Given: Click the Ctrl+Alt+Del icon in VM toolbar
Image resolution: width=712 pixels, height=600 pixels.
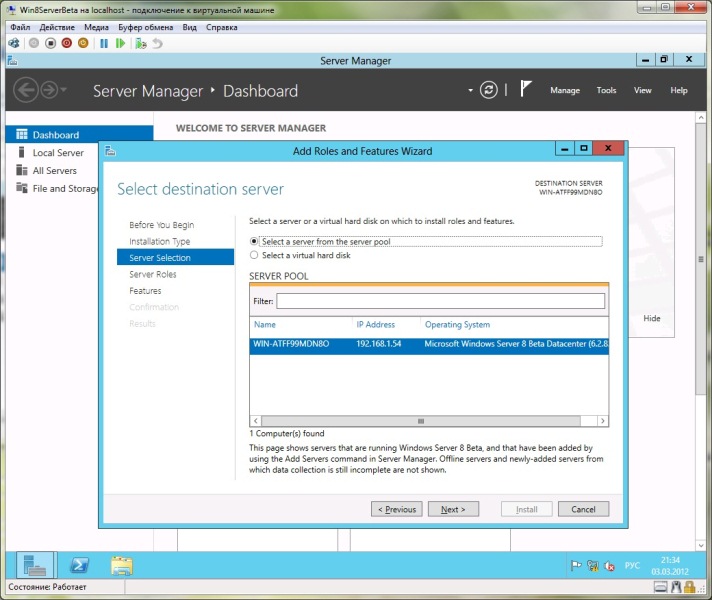Looking at the screenshot, I should pos(13,43).
